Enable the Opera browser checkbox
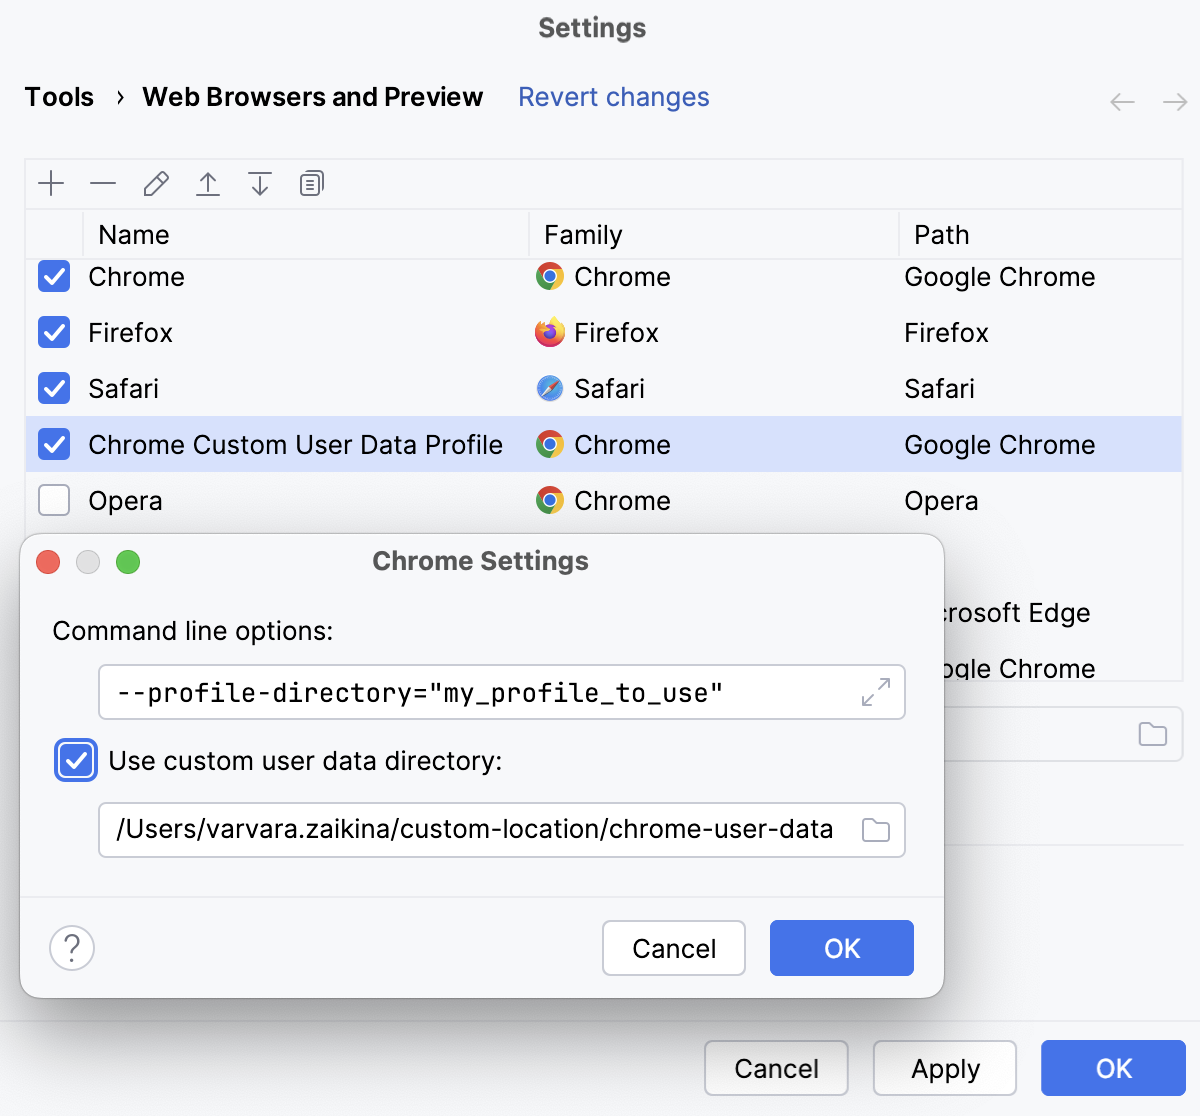 (x=54, y=500)
